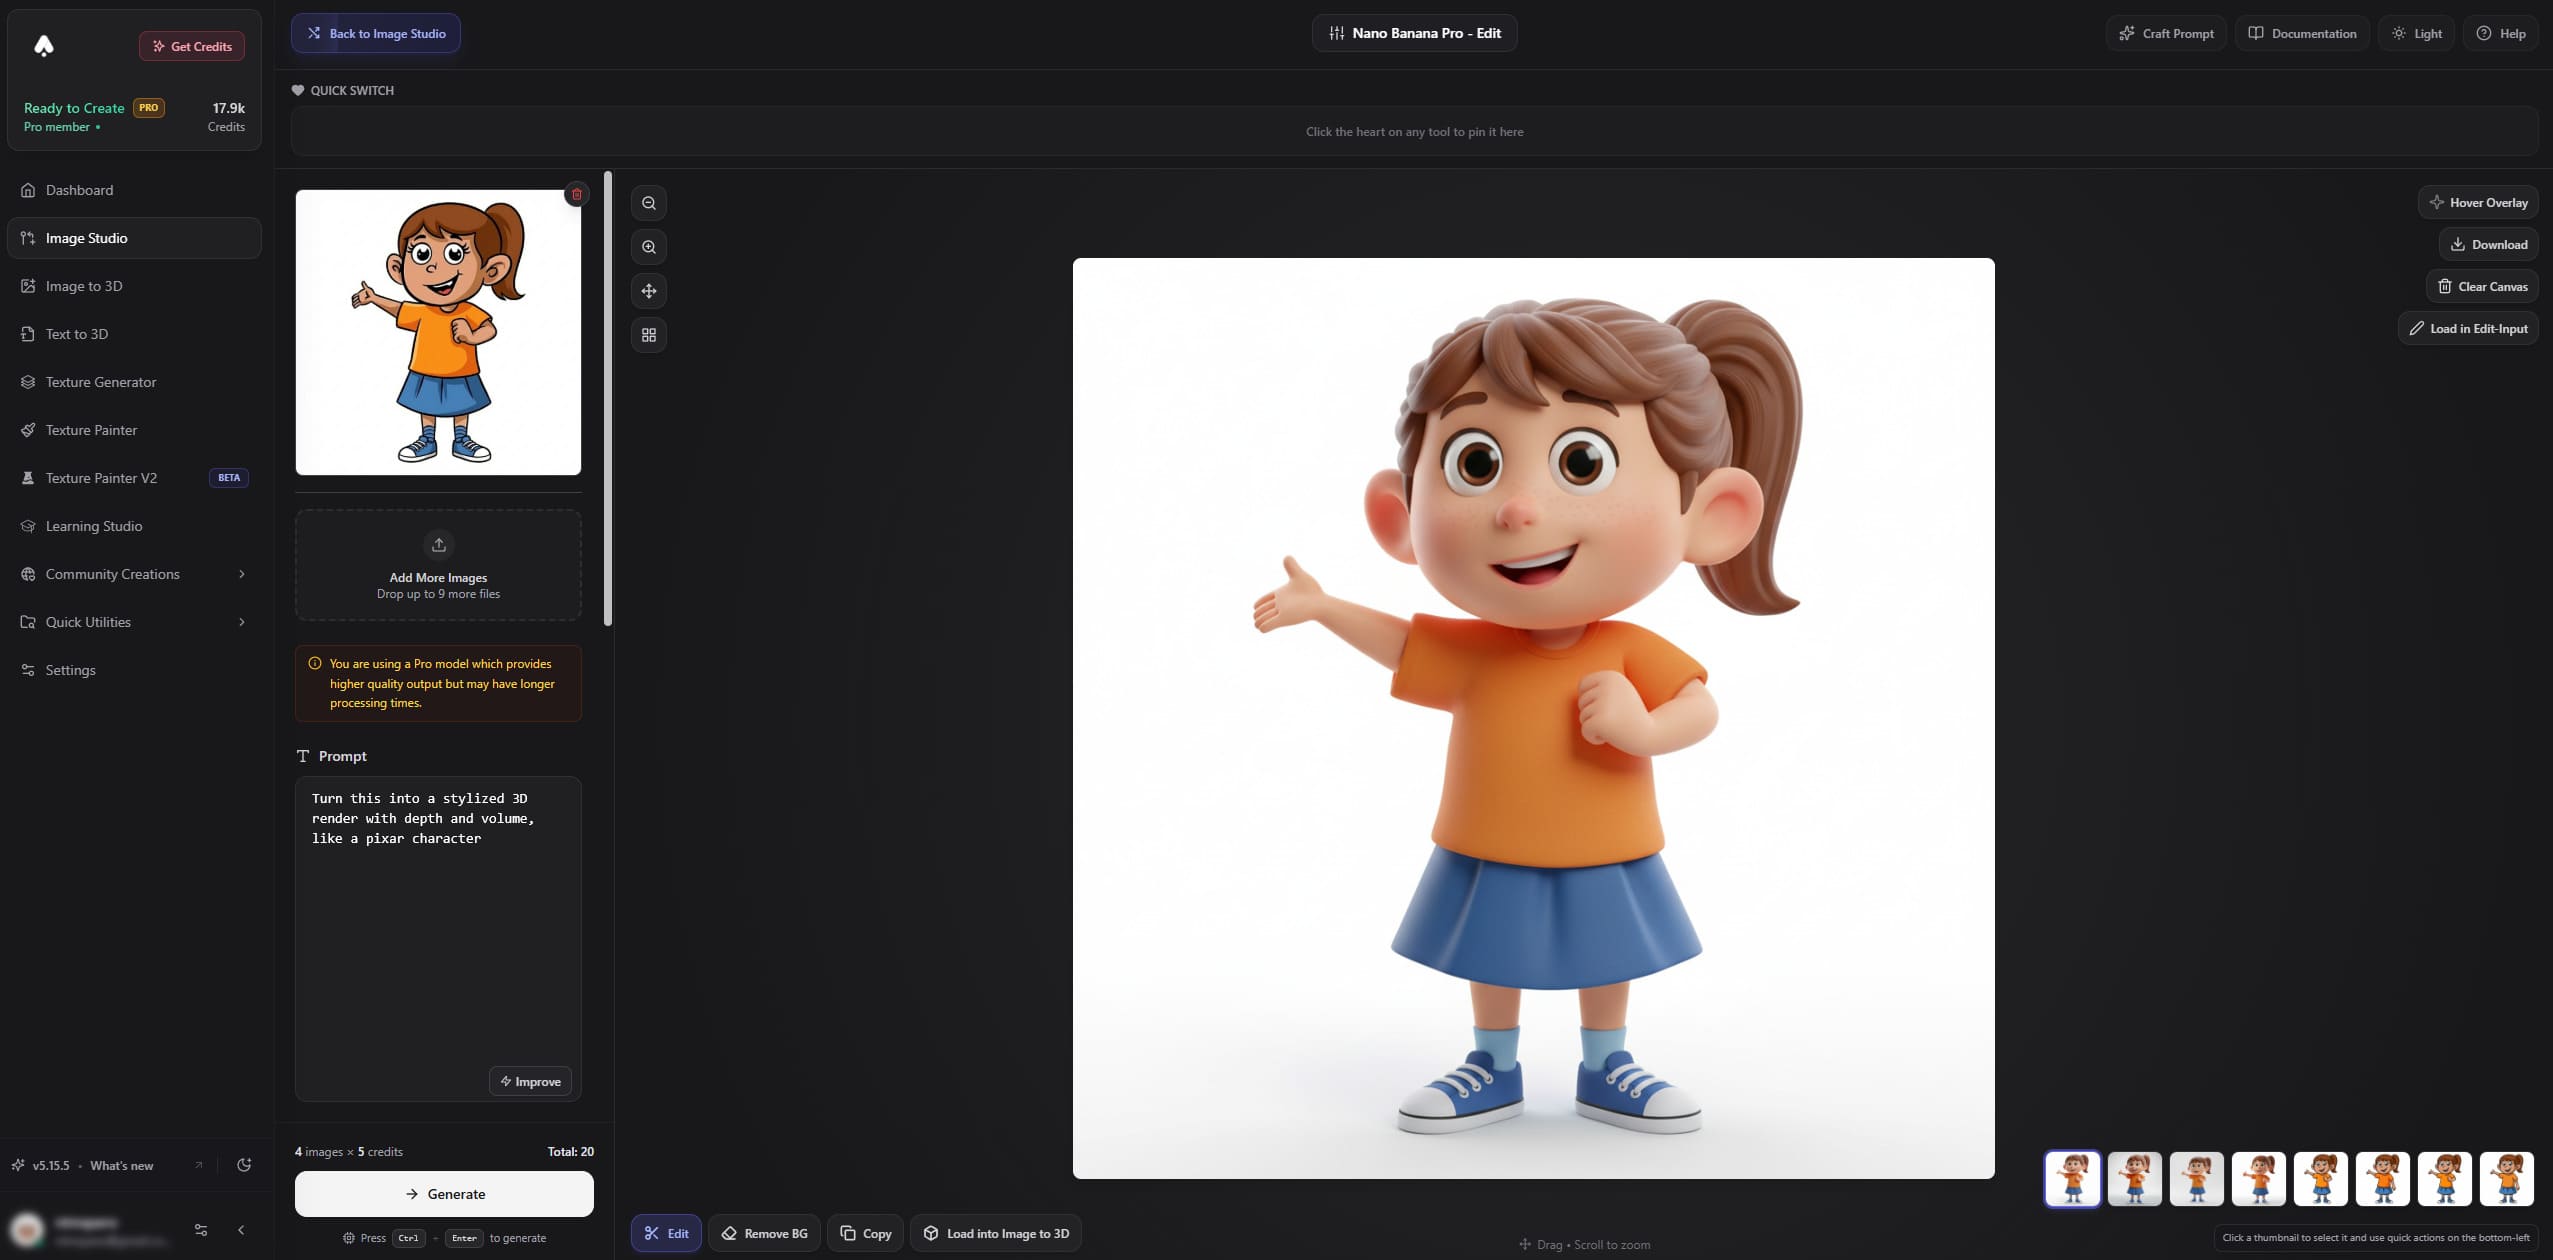This screenshot has height=1260, width=2553.
Task: Collapse the sidebar with left chevron
Action: (241, 1230)
